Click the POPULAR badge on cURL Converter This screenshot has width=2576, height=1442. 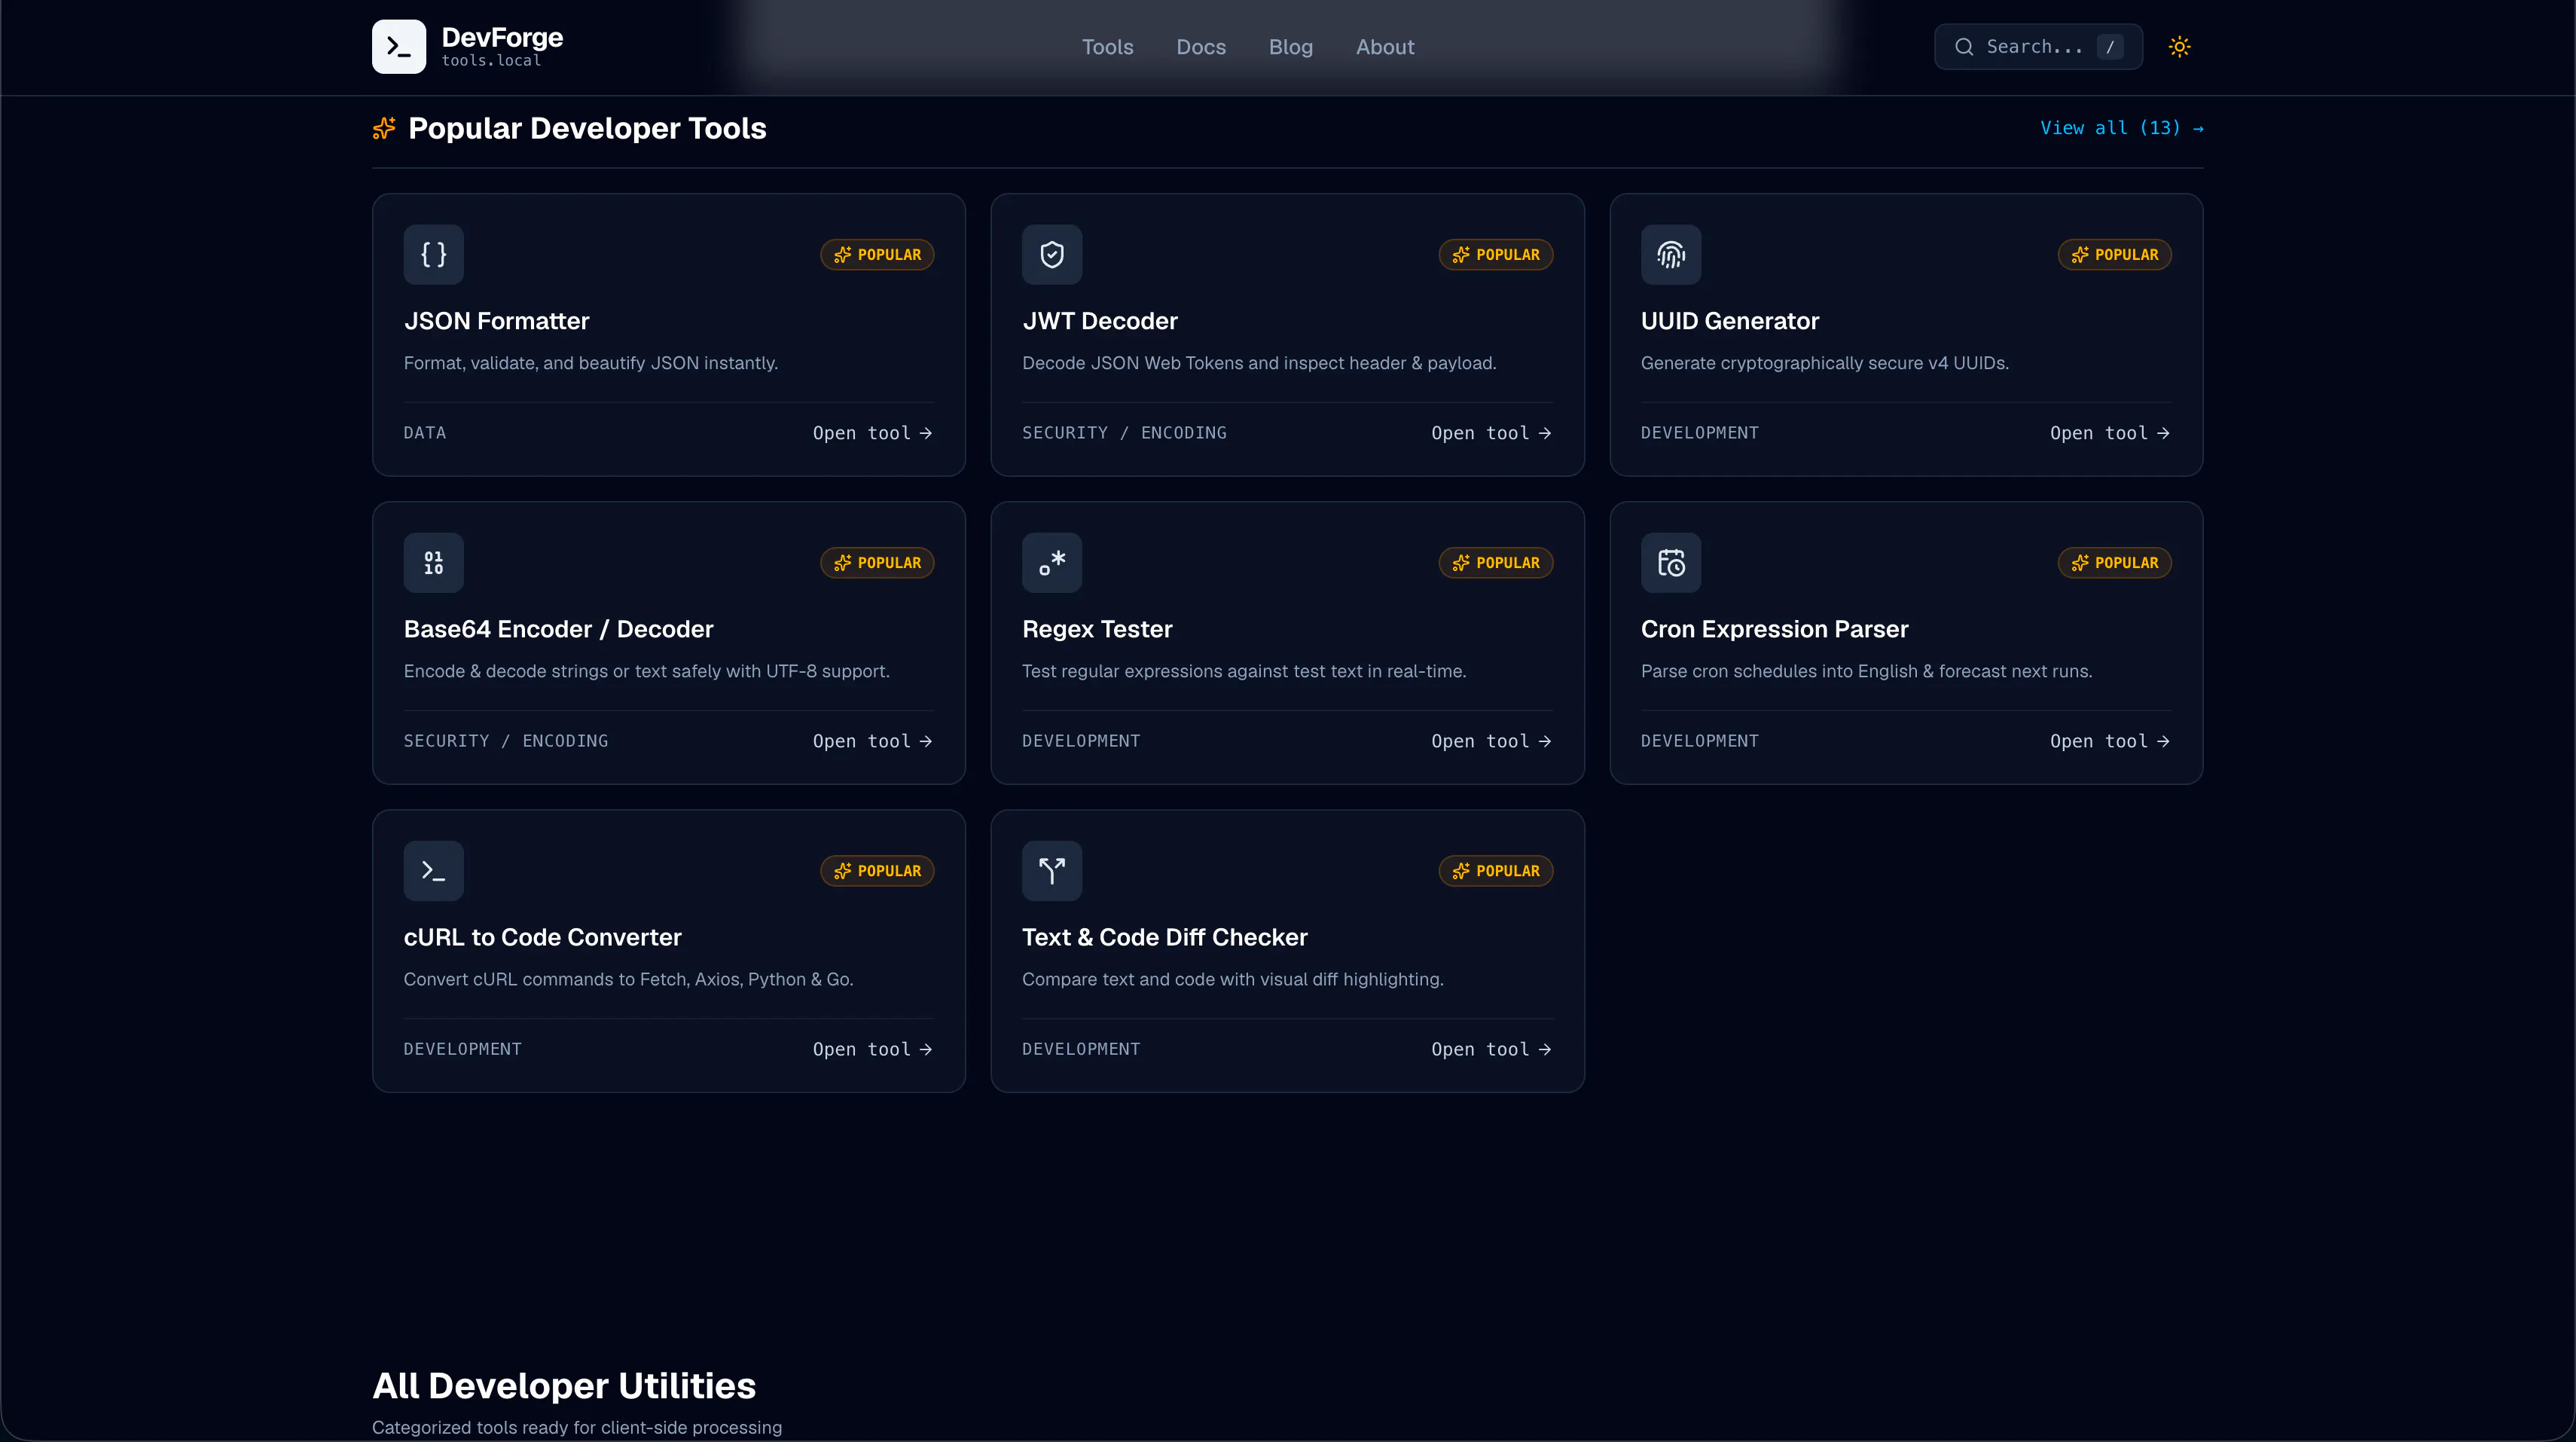pos(877,870)
